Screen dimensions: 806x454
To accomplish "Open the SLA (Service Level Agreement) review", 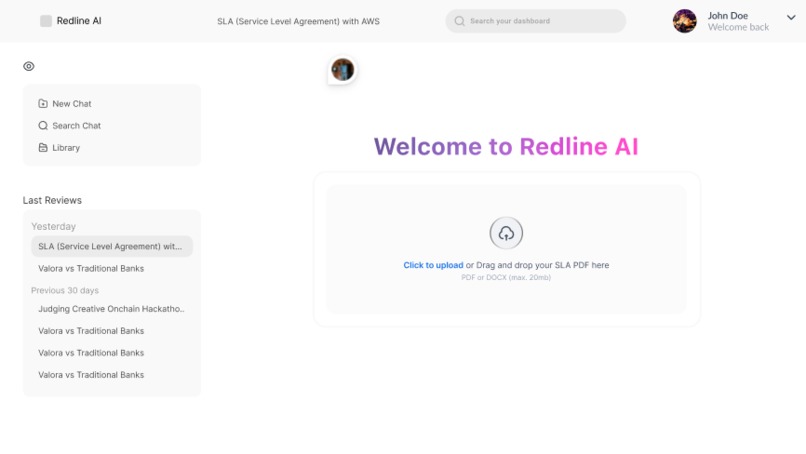I will pos(112,246).
